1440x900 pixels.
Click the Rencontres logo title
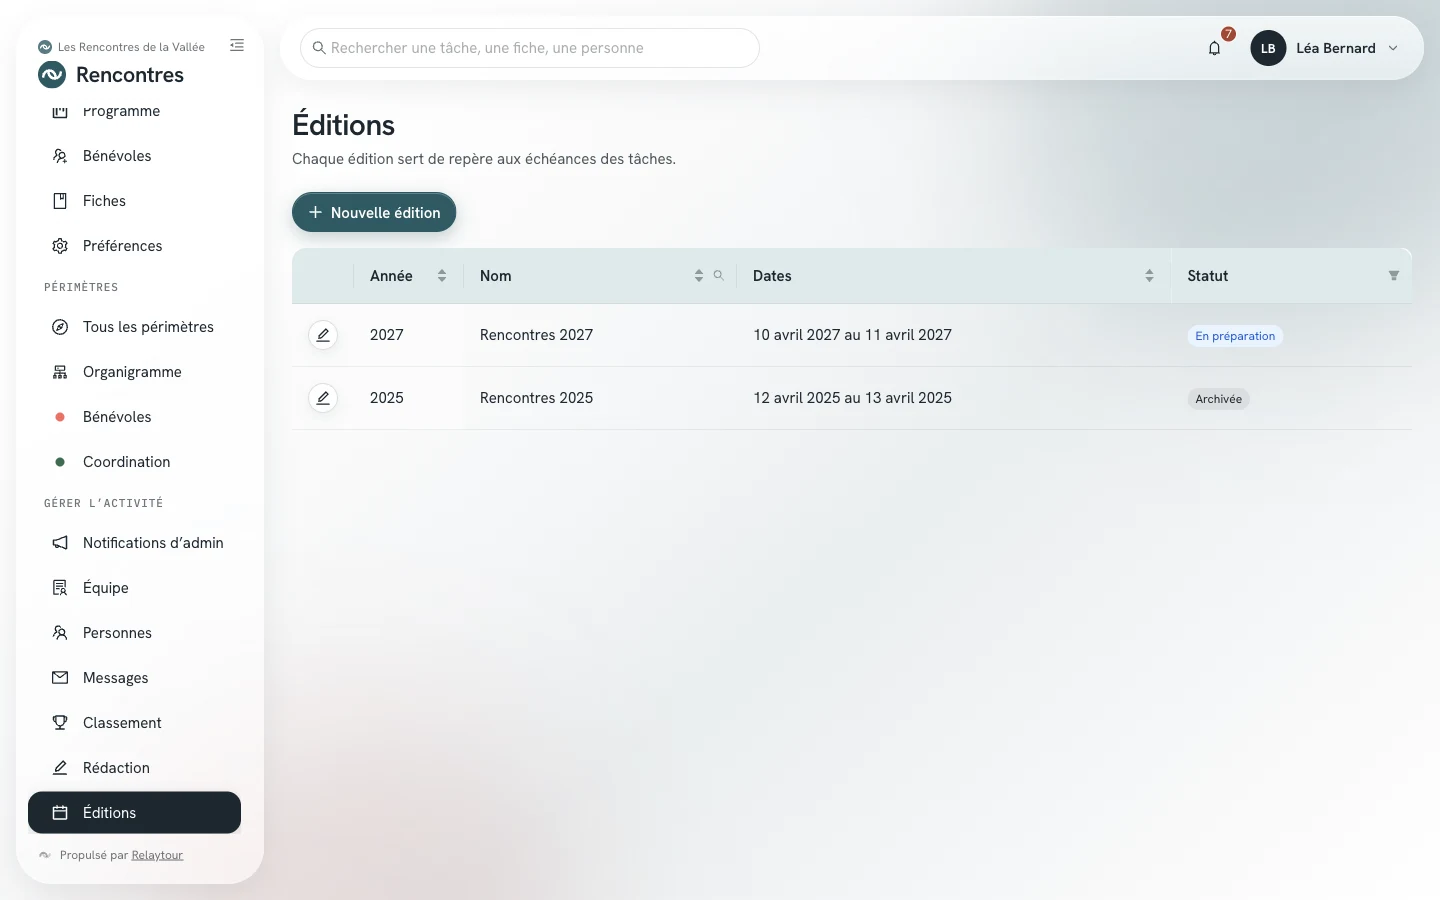(x=111, y=75)
